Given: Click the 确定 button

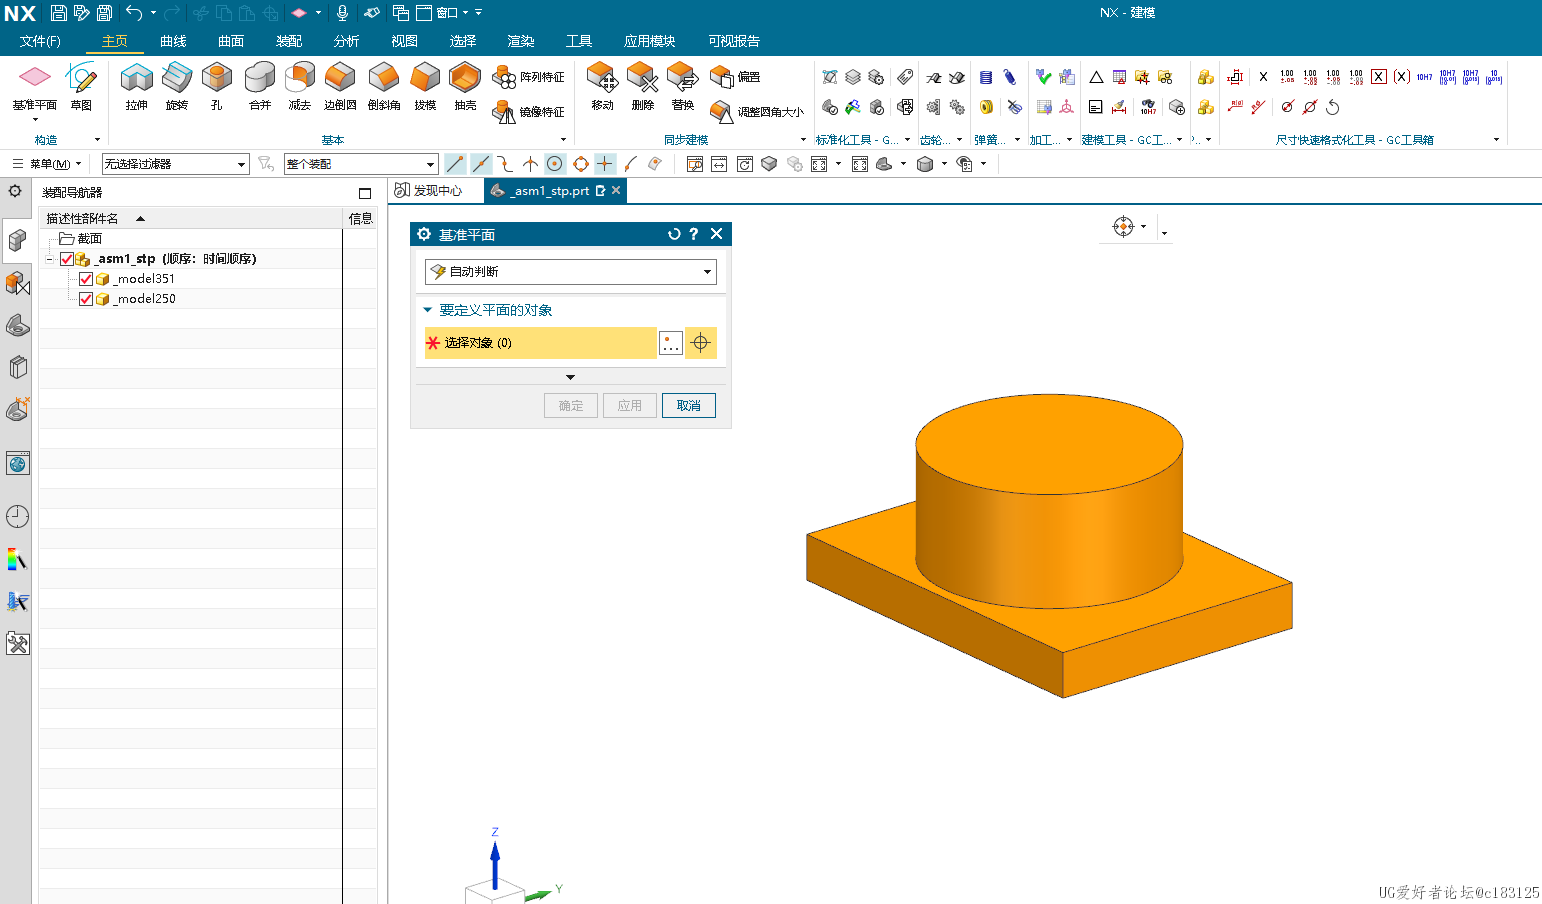Looking at the screenshot, I should [x=571, y=406].
